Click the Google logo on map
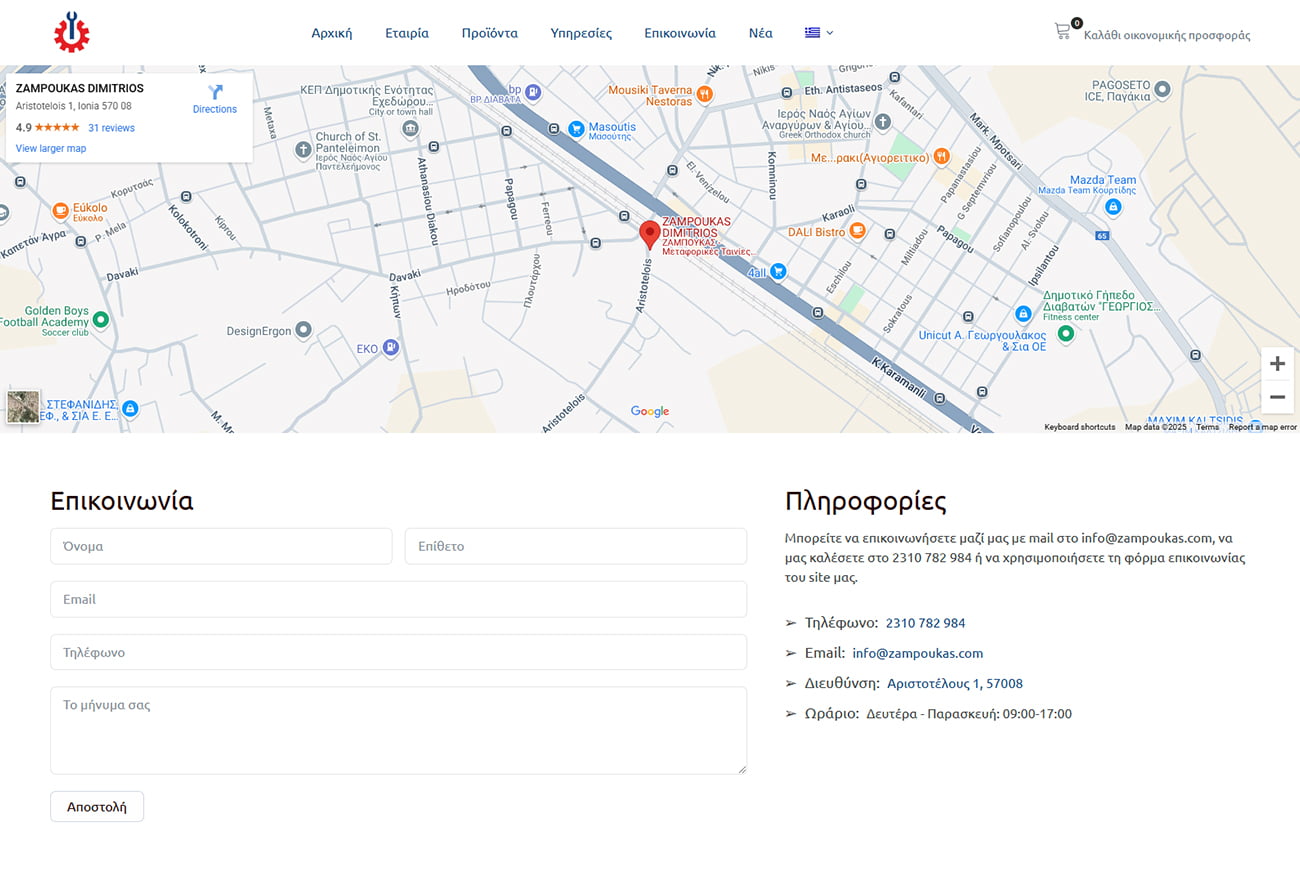The width and height of the screenshot is (1300, 894). pyautogui.click(x=650, y=411)
